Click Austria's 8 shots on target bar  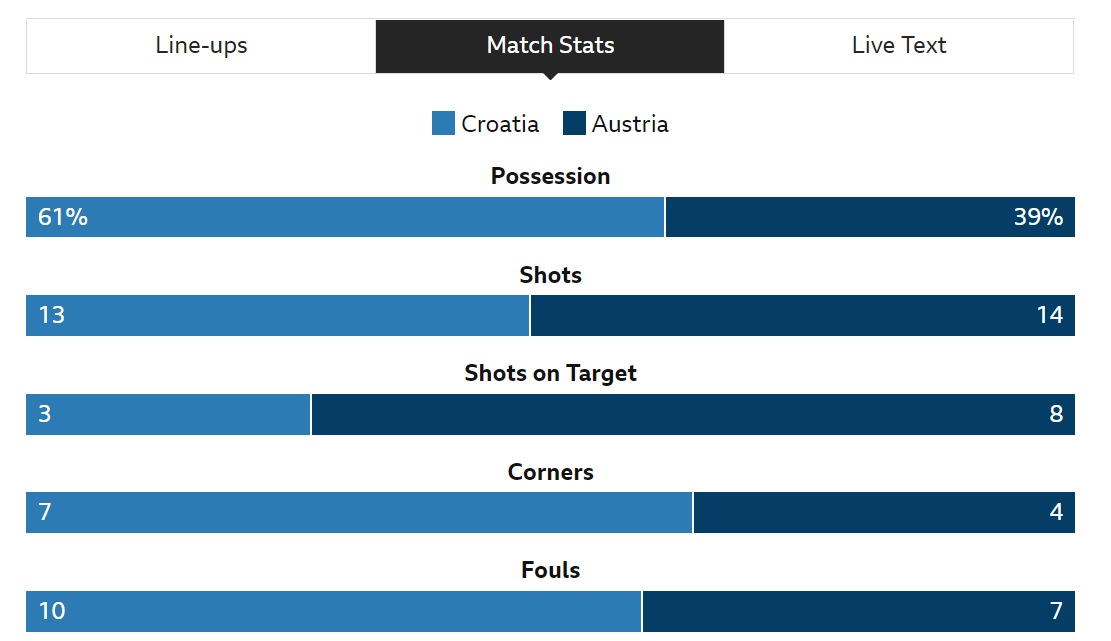click(x=693, y=414)
